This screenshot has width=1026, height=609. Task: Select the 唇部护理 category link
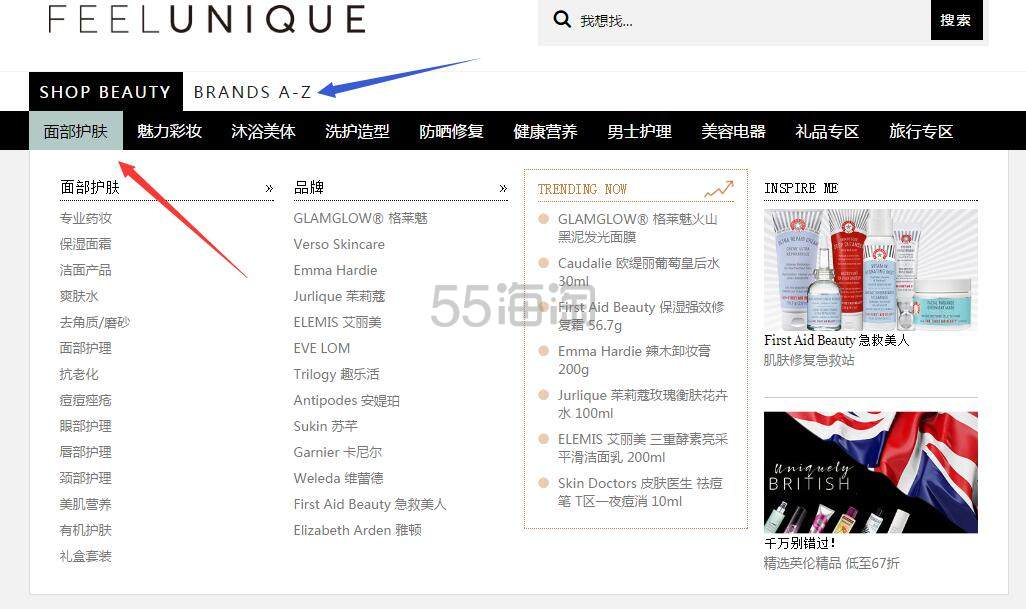point(86,452)
